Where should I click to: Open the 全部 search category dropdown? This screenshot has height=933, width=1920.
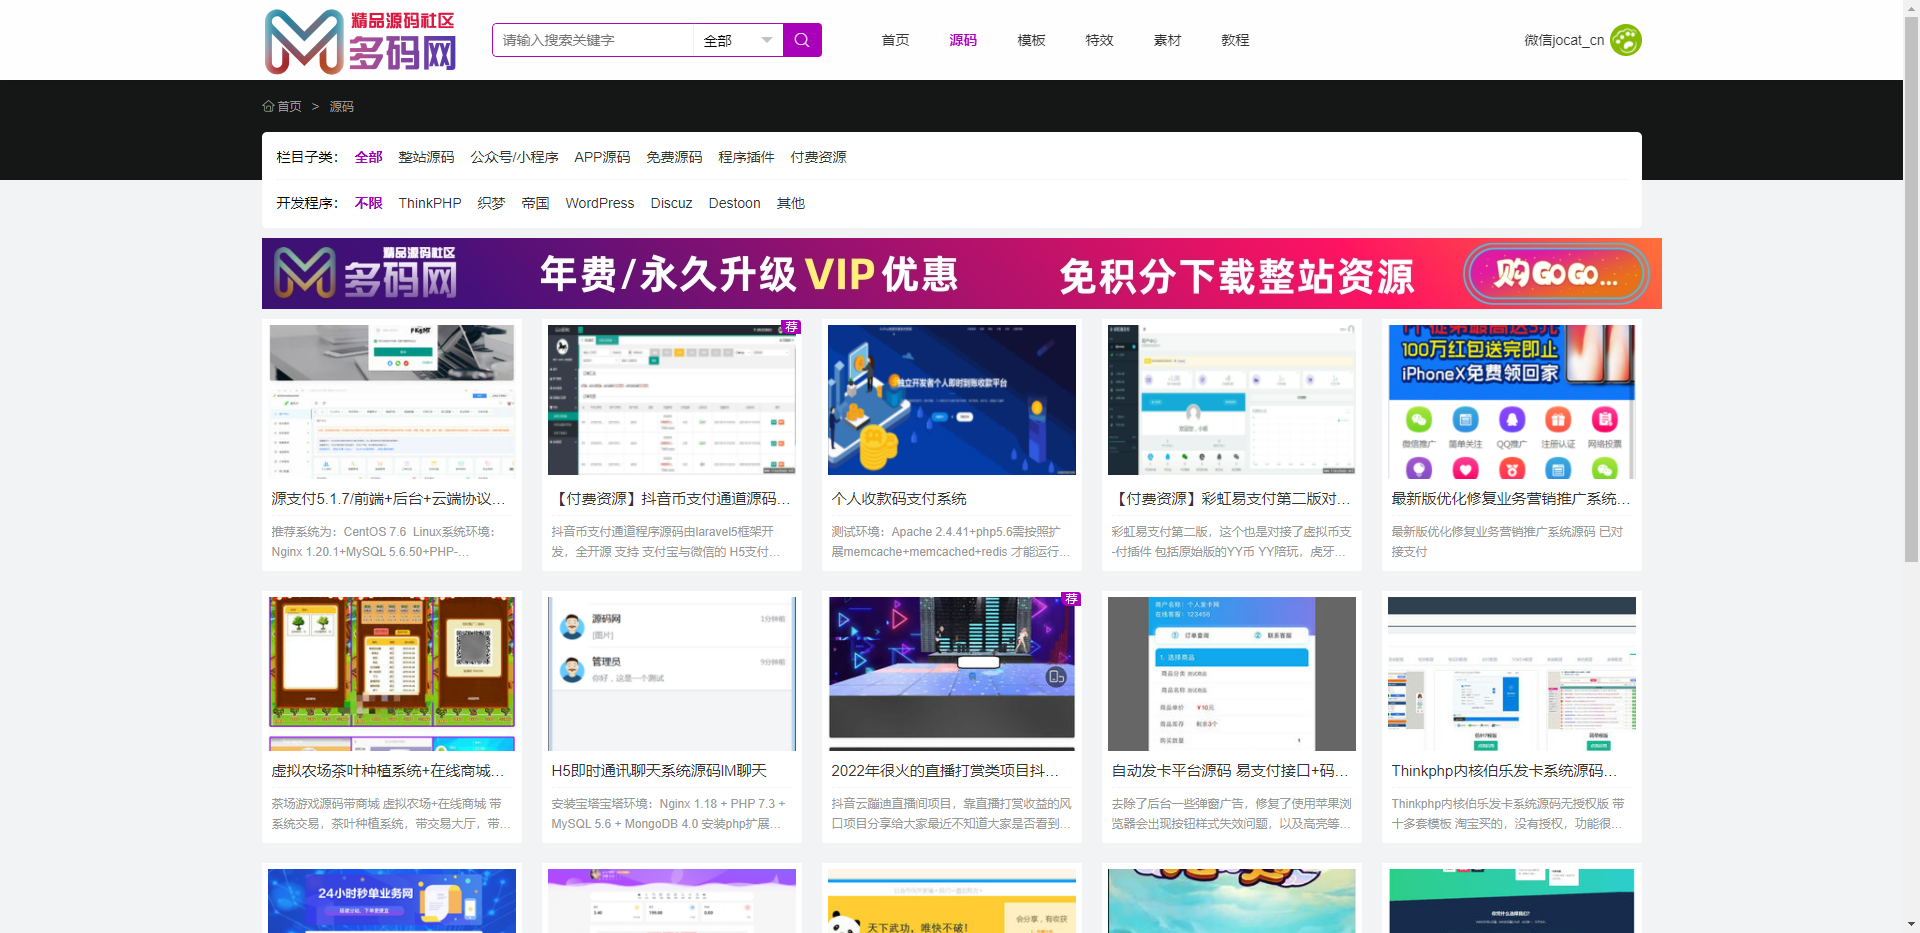738,40
